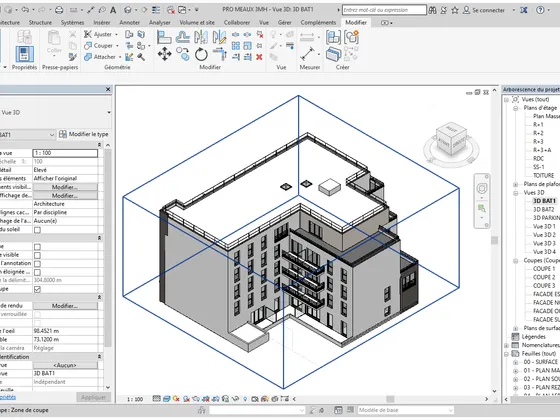Open the Annoter ribbon tab
This screenshot has width=560, height=420.
(129, 22)
